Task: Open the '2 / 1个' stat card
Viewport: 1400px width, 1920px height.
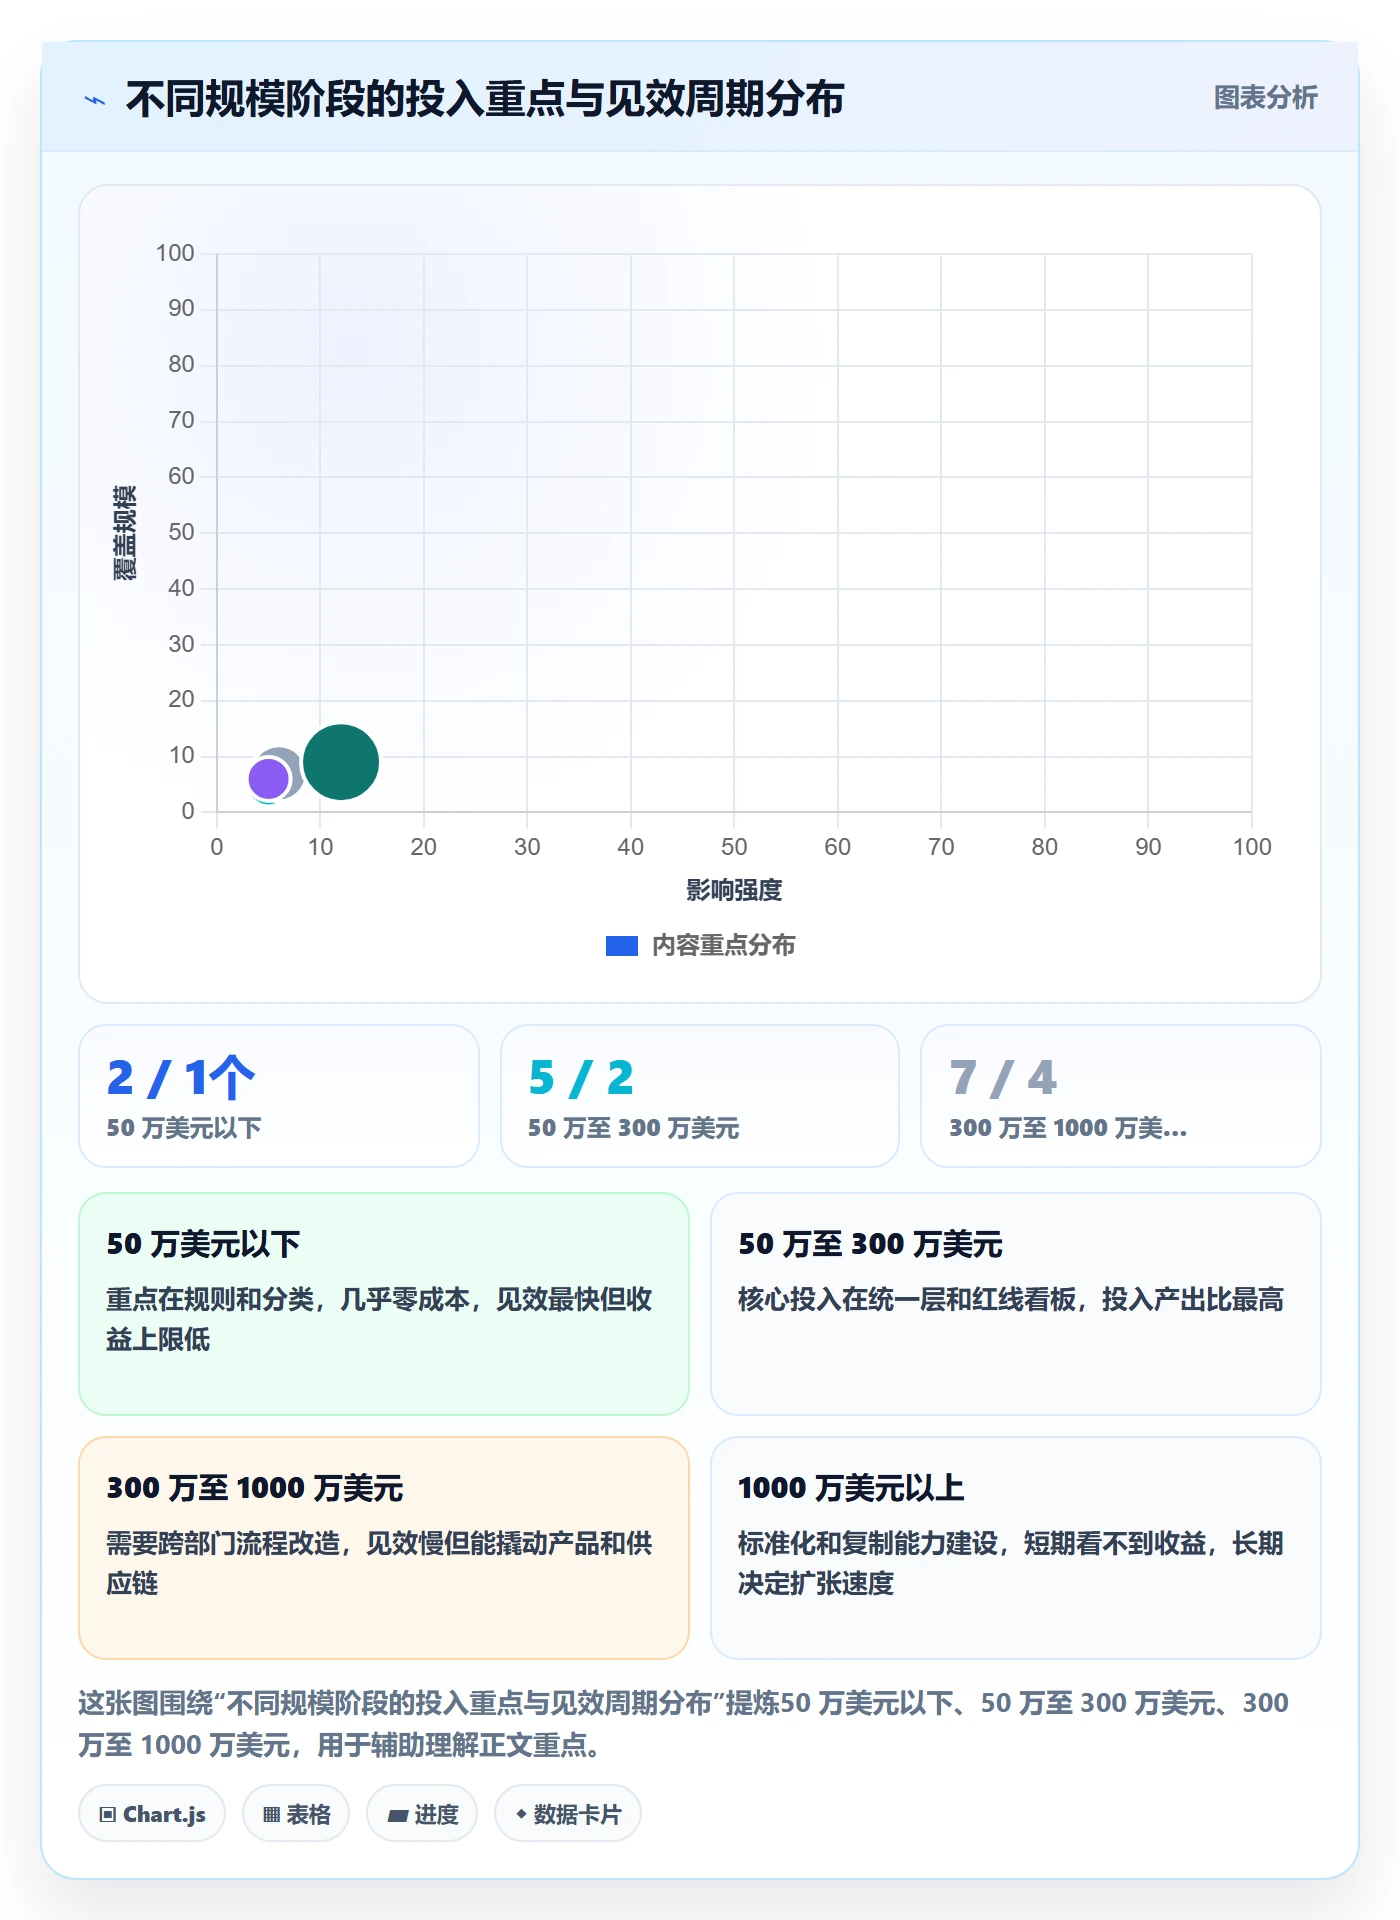Action: coord(279,1096)
